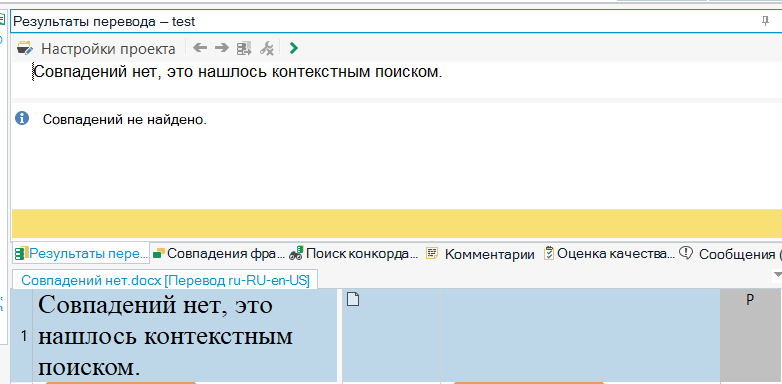Open Настройки проекта project settings
Viewport: 782px width, 384px height.
pyautogui.click(x=108, y=49)
